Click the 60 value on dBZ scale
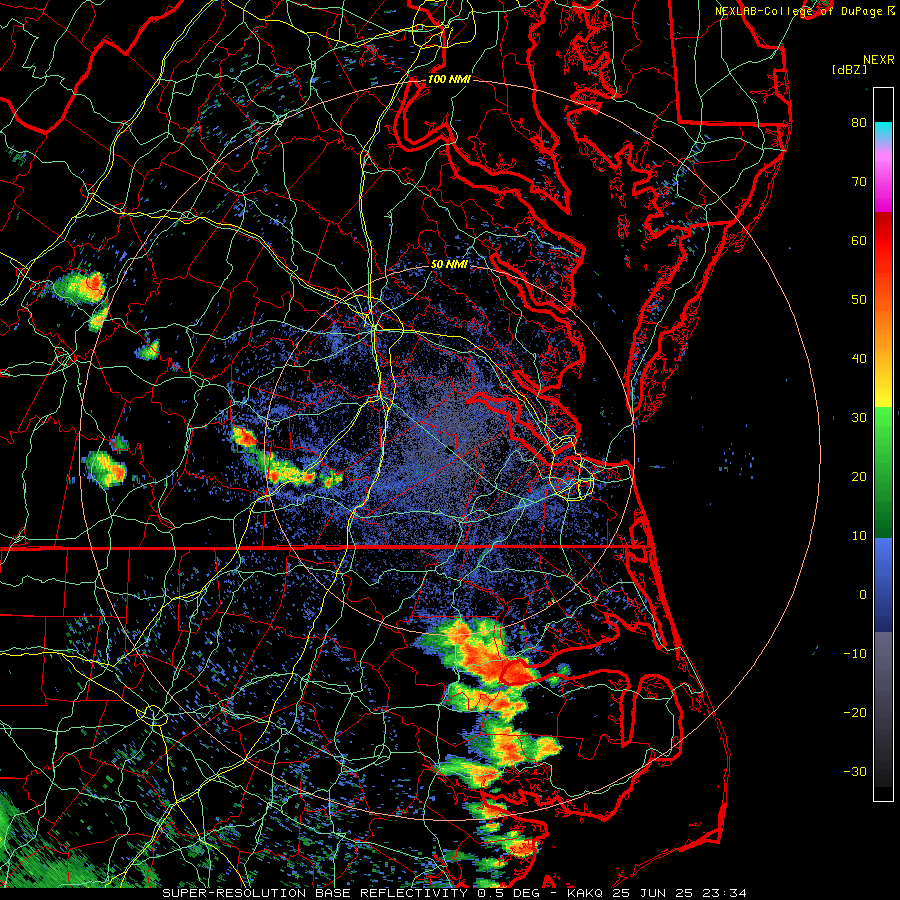 click(x=859, y=240)
